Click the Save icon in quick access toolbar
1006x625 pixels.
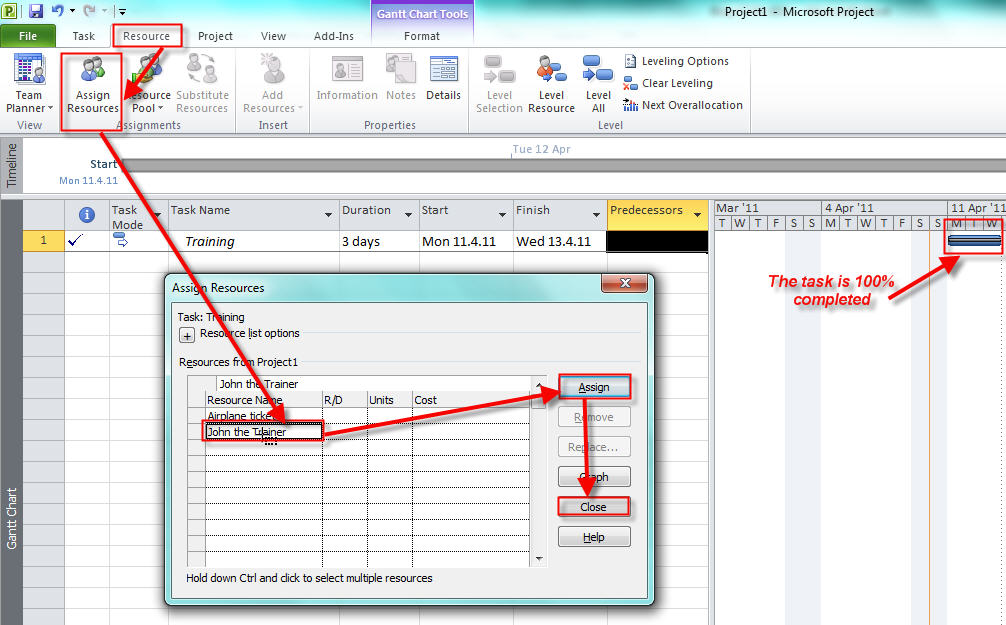click(x=36, y=11)
